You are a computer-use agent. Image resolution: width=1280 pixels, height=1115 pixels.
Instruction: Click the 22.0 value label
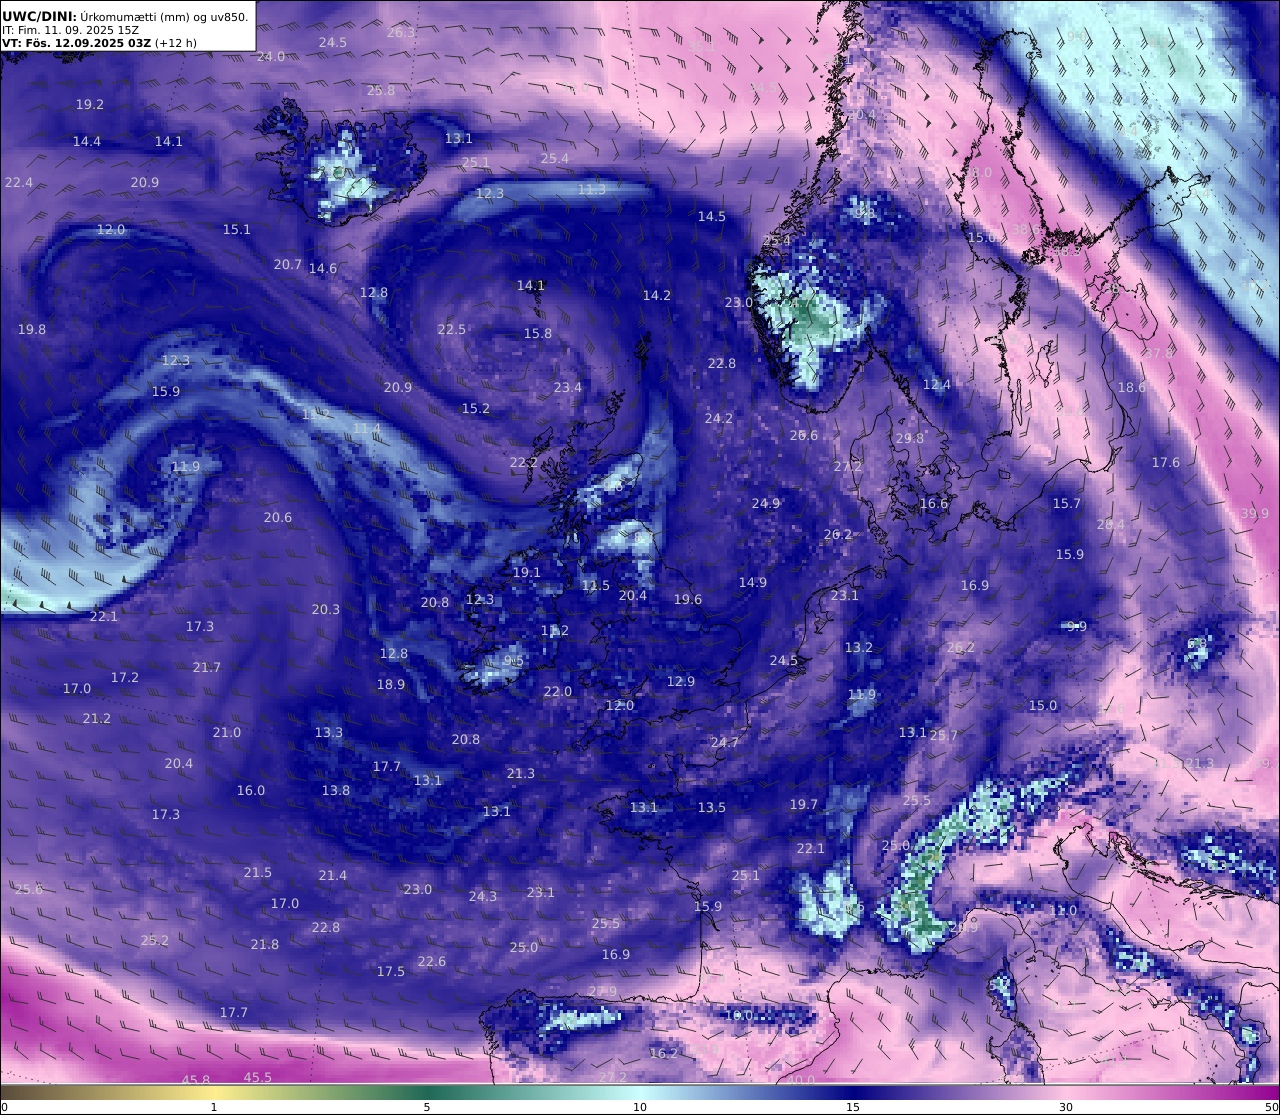pyautogui.click(x=558, y=692)
